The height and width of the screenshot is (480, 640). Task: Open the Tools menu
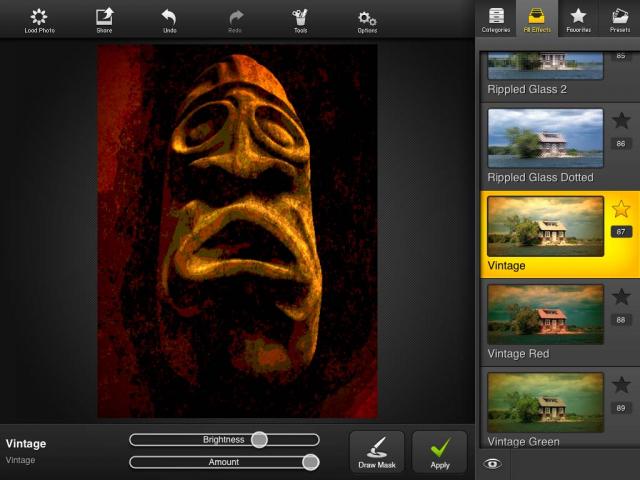tap(300, 19)
